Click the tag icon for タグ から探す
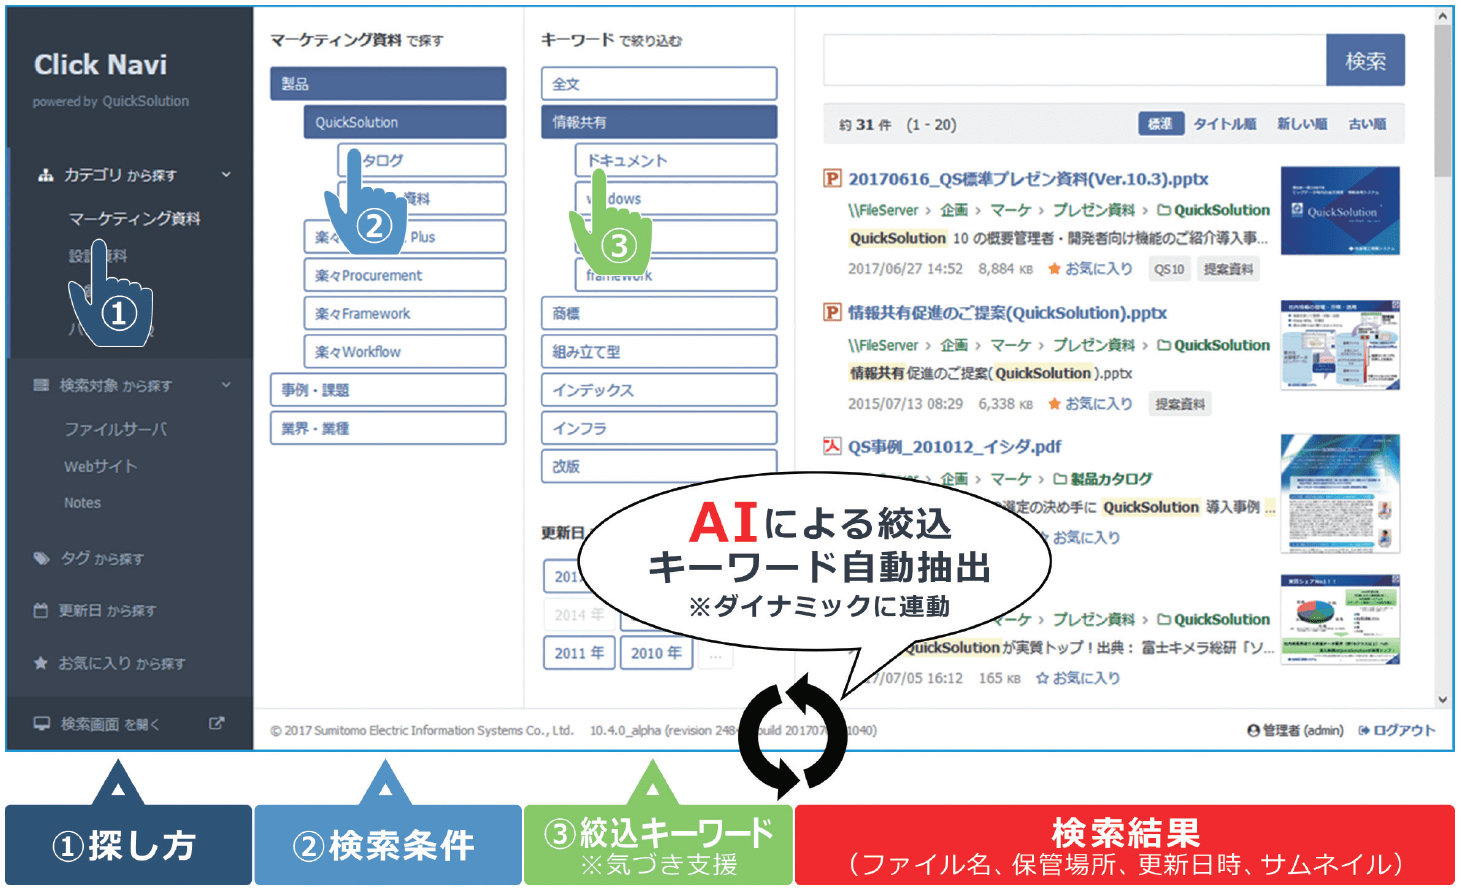 point(41,558)
